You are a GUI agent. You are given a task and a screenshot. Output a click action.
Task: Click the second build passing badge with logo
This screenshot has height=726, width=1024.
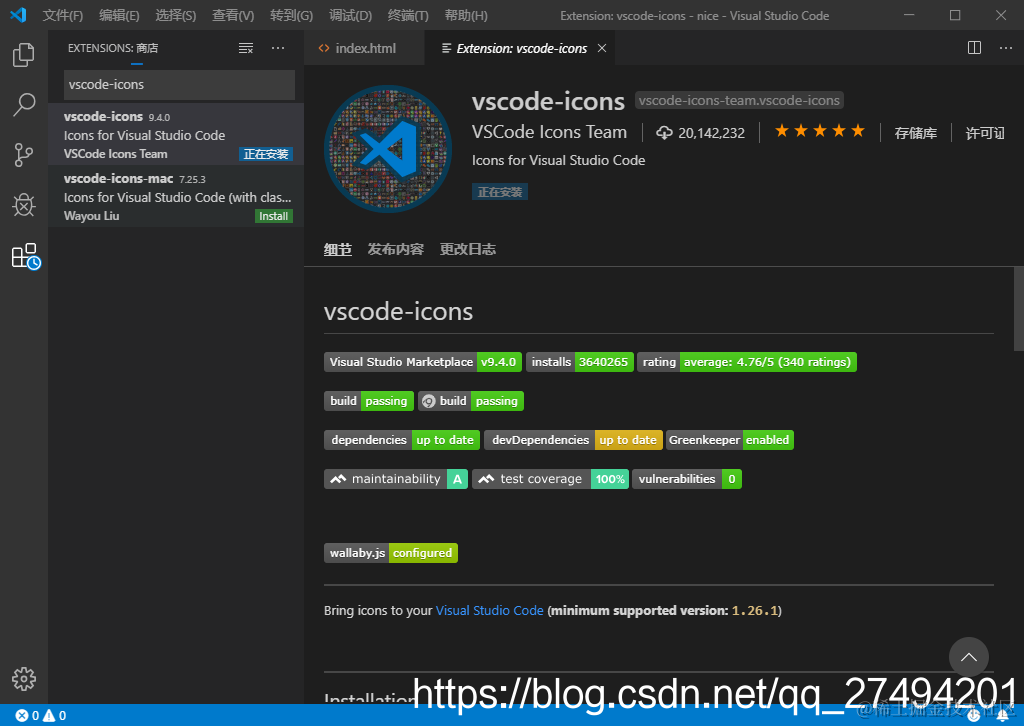pos(471,401)
